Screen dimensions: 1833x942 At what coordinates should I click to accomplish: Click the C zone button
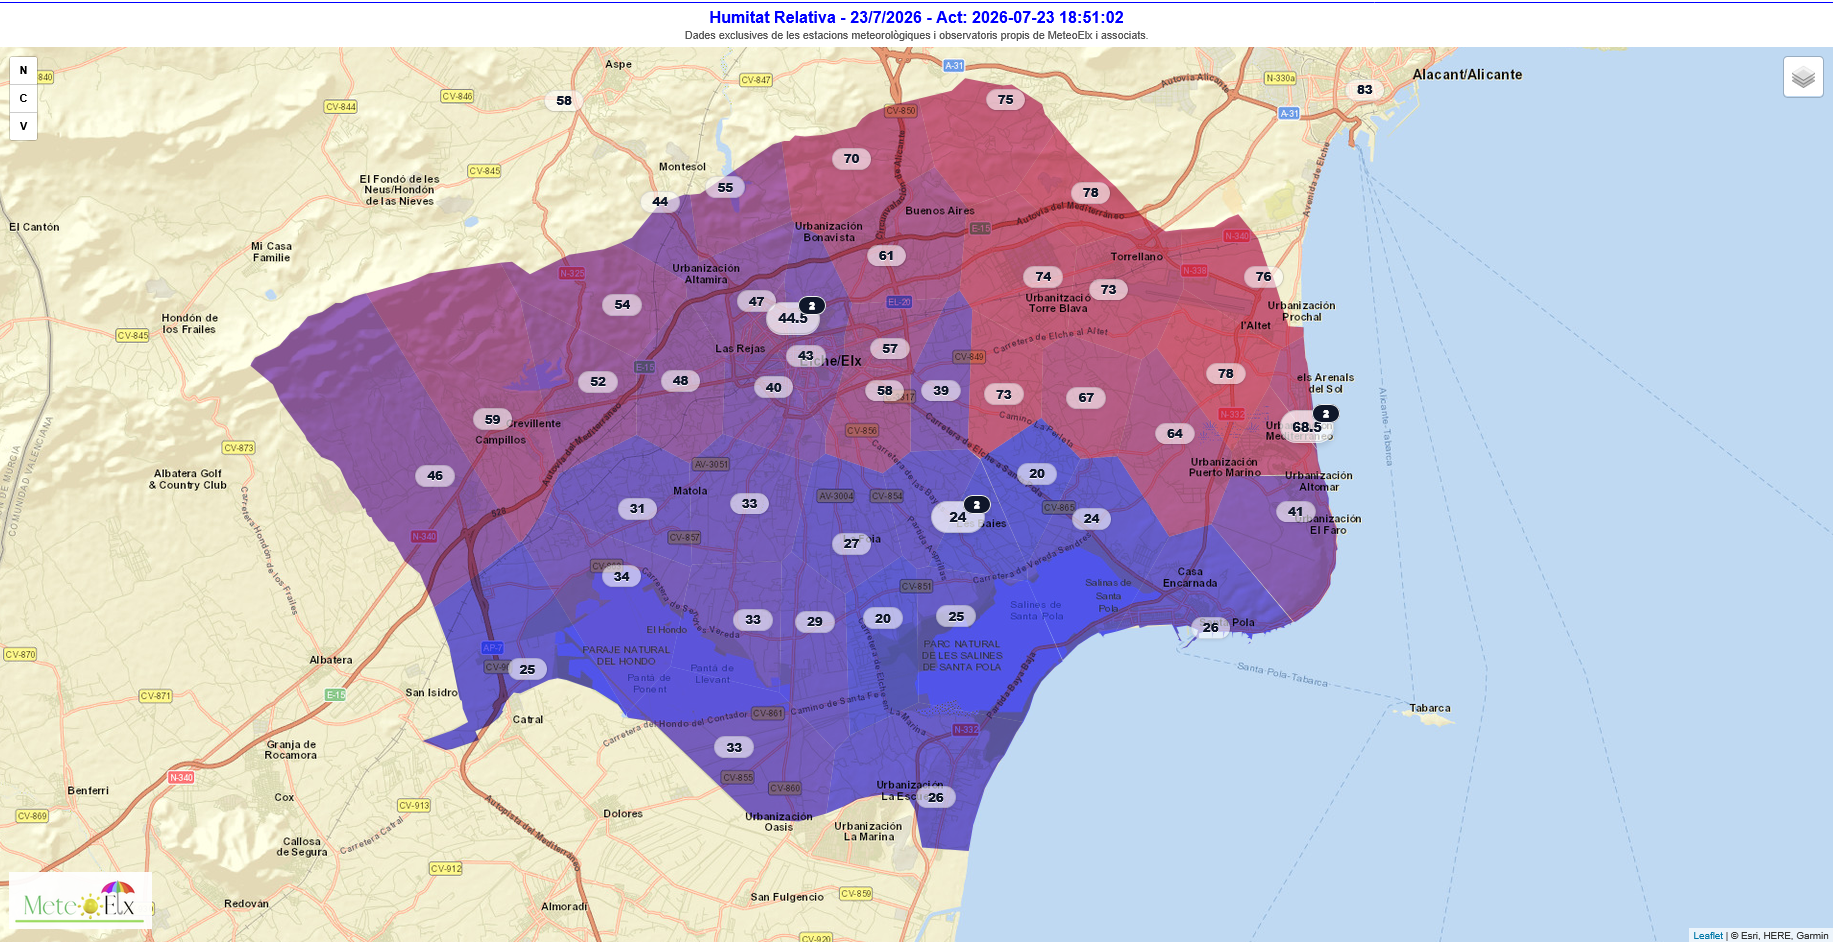coord(23,98)
